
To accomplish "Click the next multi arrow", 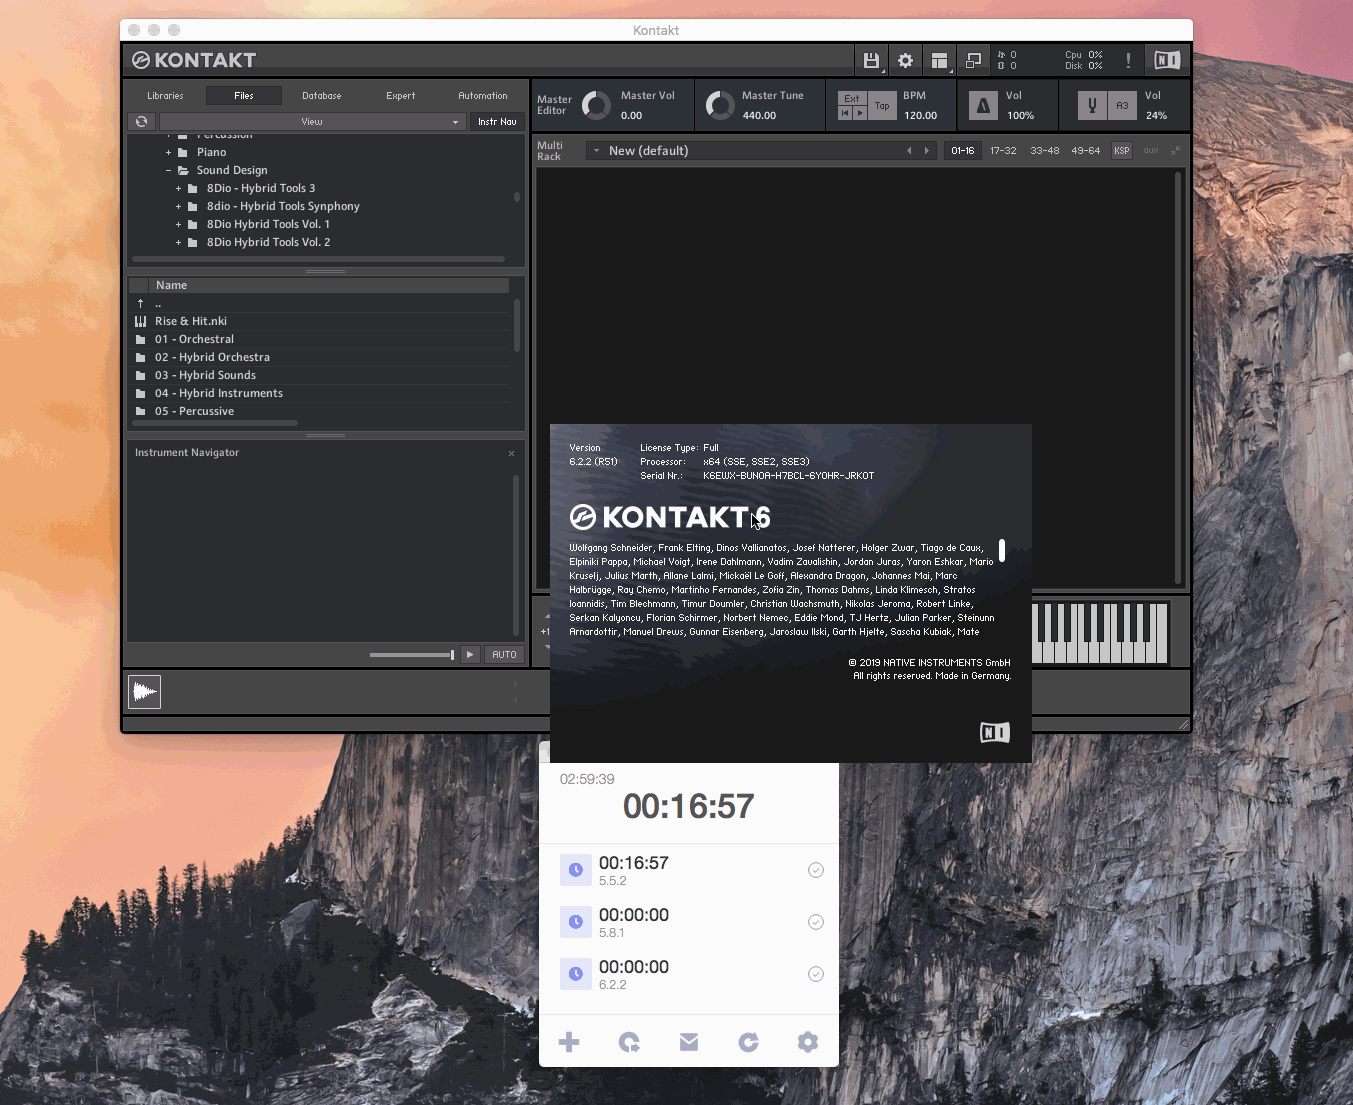I will pyautogui.click(x=927, y=151).
